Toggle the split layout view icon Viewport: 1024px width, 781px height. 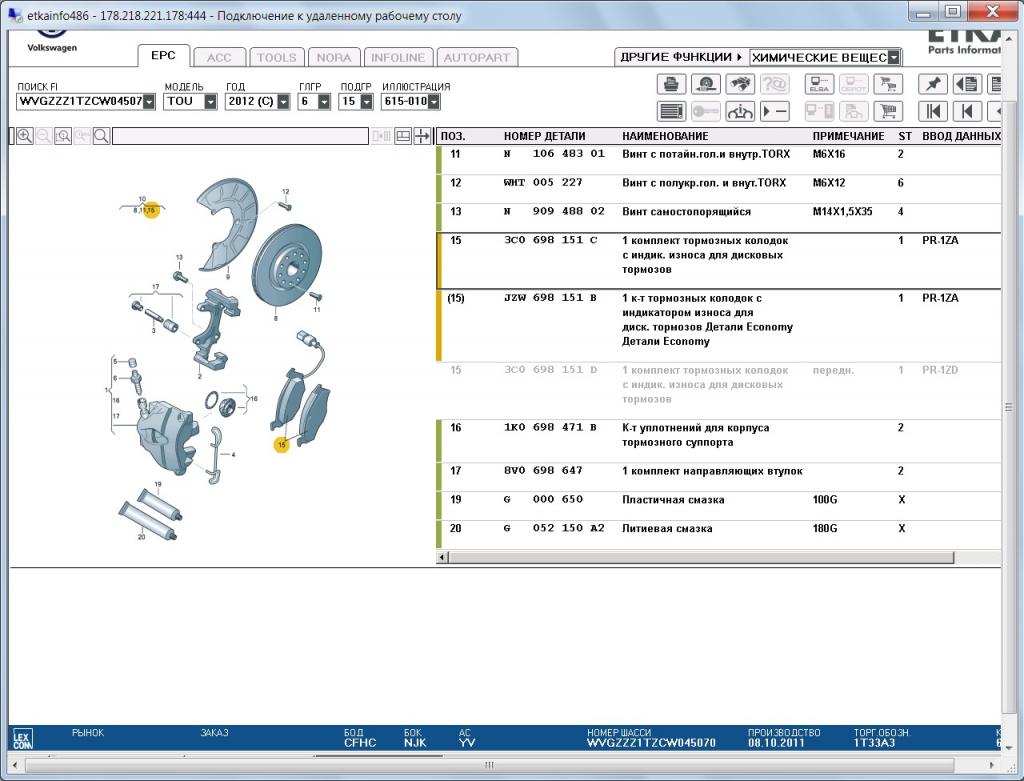pos(403,136)
